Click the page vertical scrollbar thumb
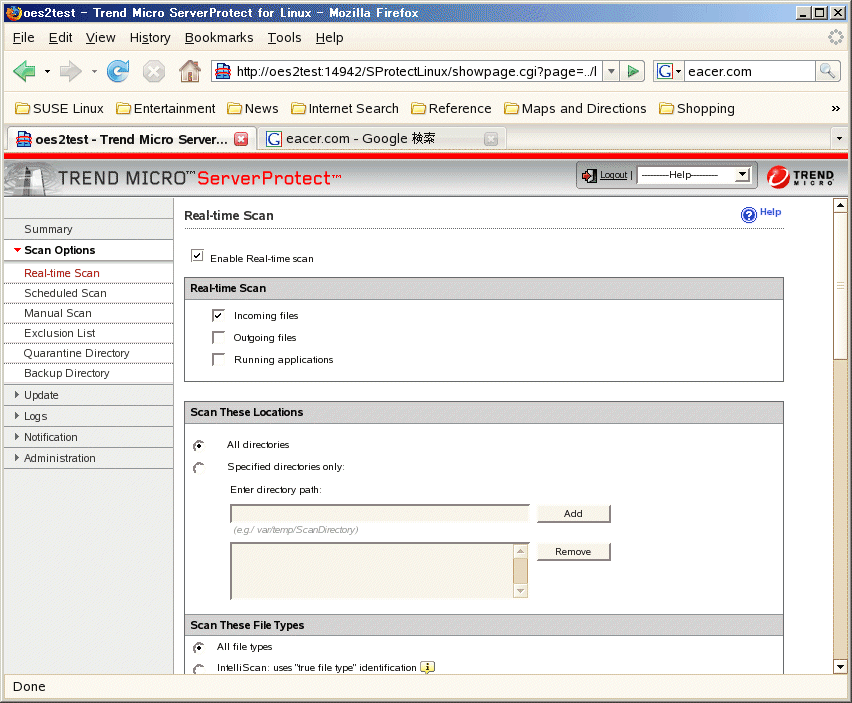 point(840,286)
